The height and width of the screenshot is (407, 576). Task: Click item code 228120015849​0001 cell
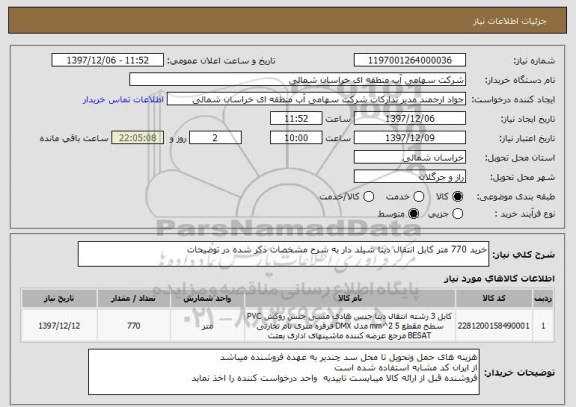(494, 326)
